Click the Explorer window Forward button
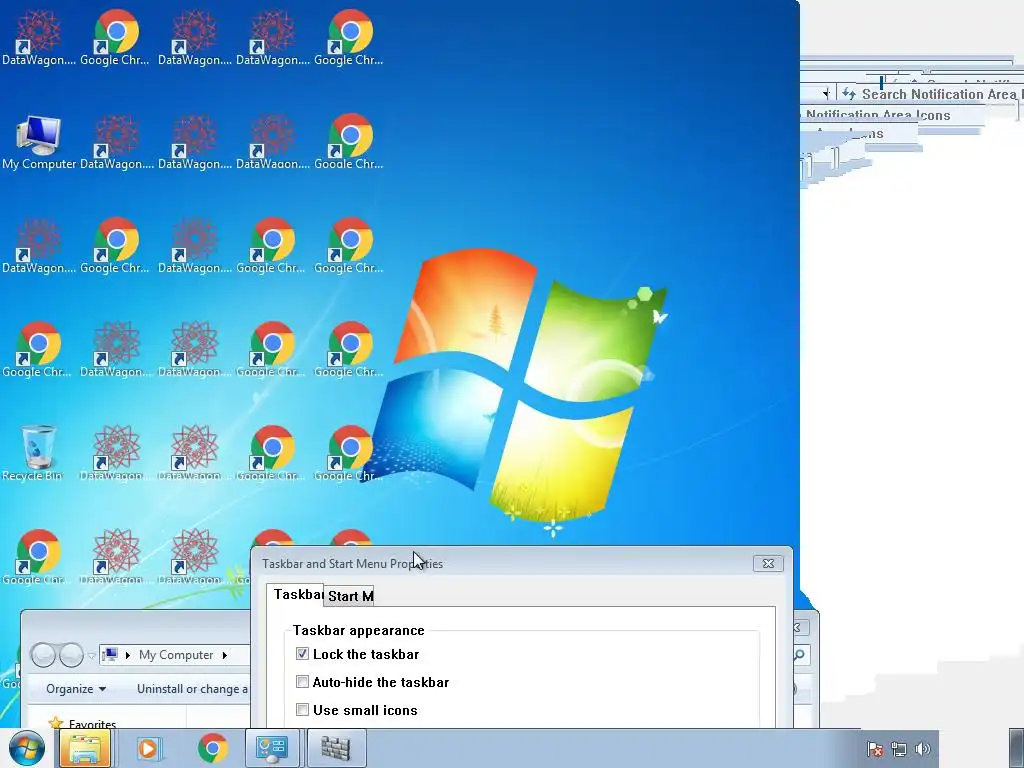1024x768 pixels. click(x=71, y=655)
